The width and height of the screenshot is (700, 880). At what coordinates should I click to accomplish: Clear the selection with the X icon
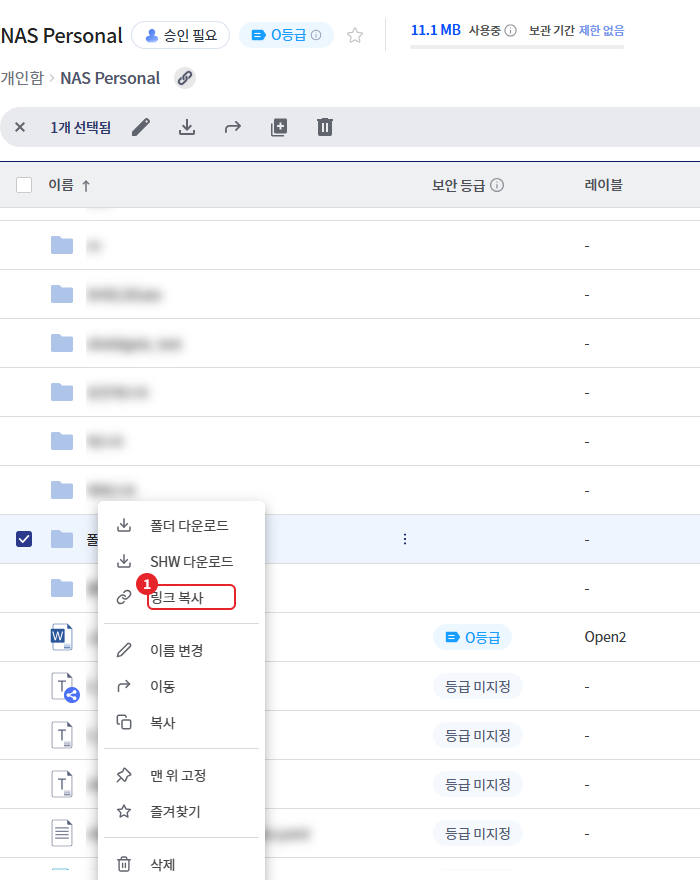[x=20, y=127]
